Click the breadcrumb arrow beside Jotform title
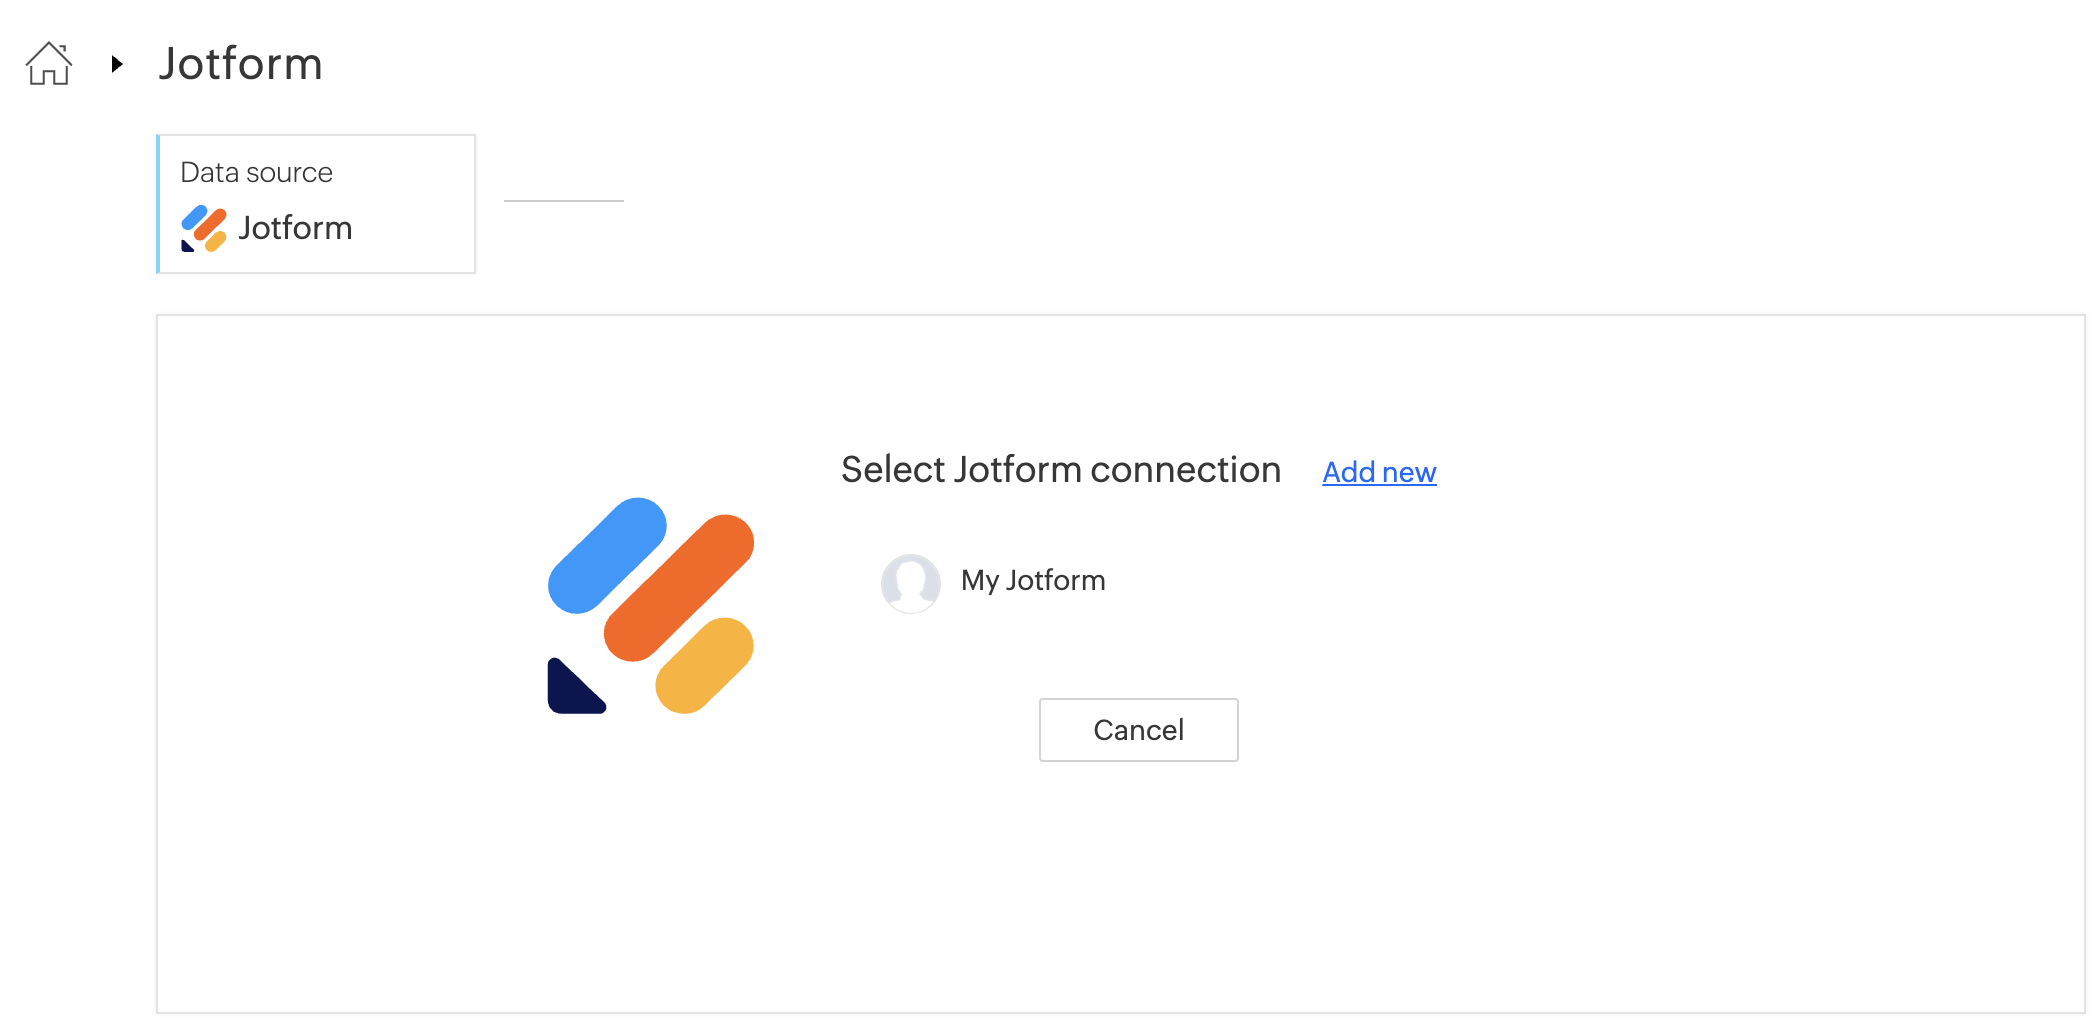 117,64
